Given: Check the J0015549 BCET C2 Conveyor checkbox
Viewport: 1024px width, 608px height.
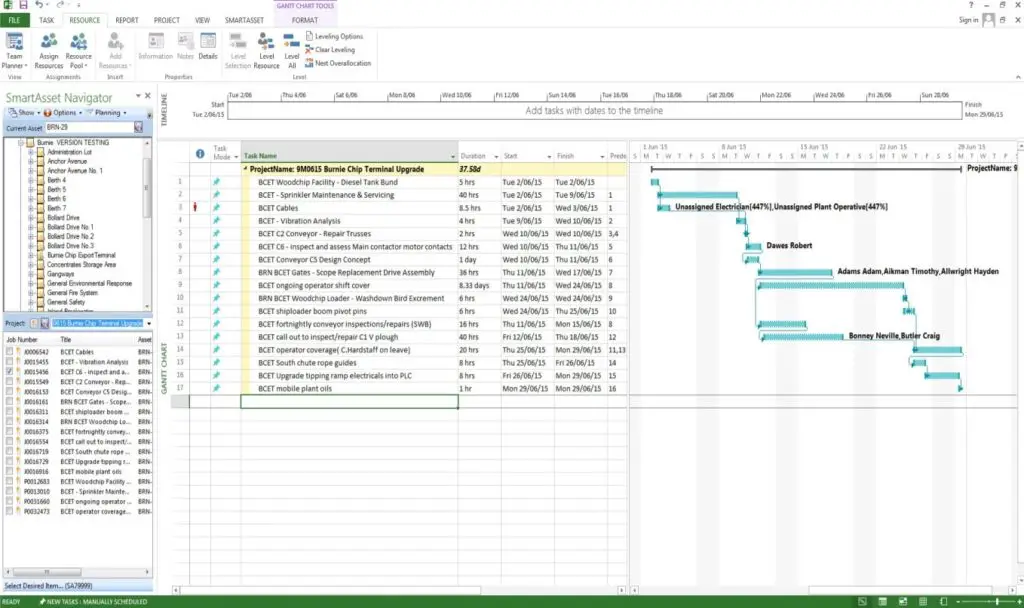Looking at the screenshot, I should pos(9,381).
